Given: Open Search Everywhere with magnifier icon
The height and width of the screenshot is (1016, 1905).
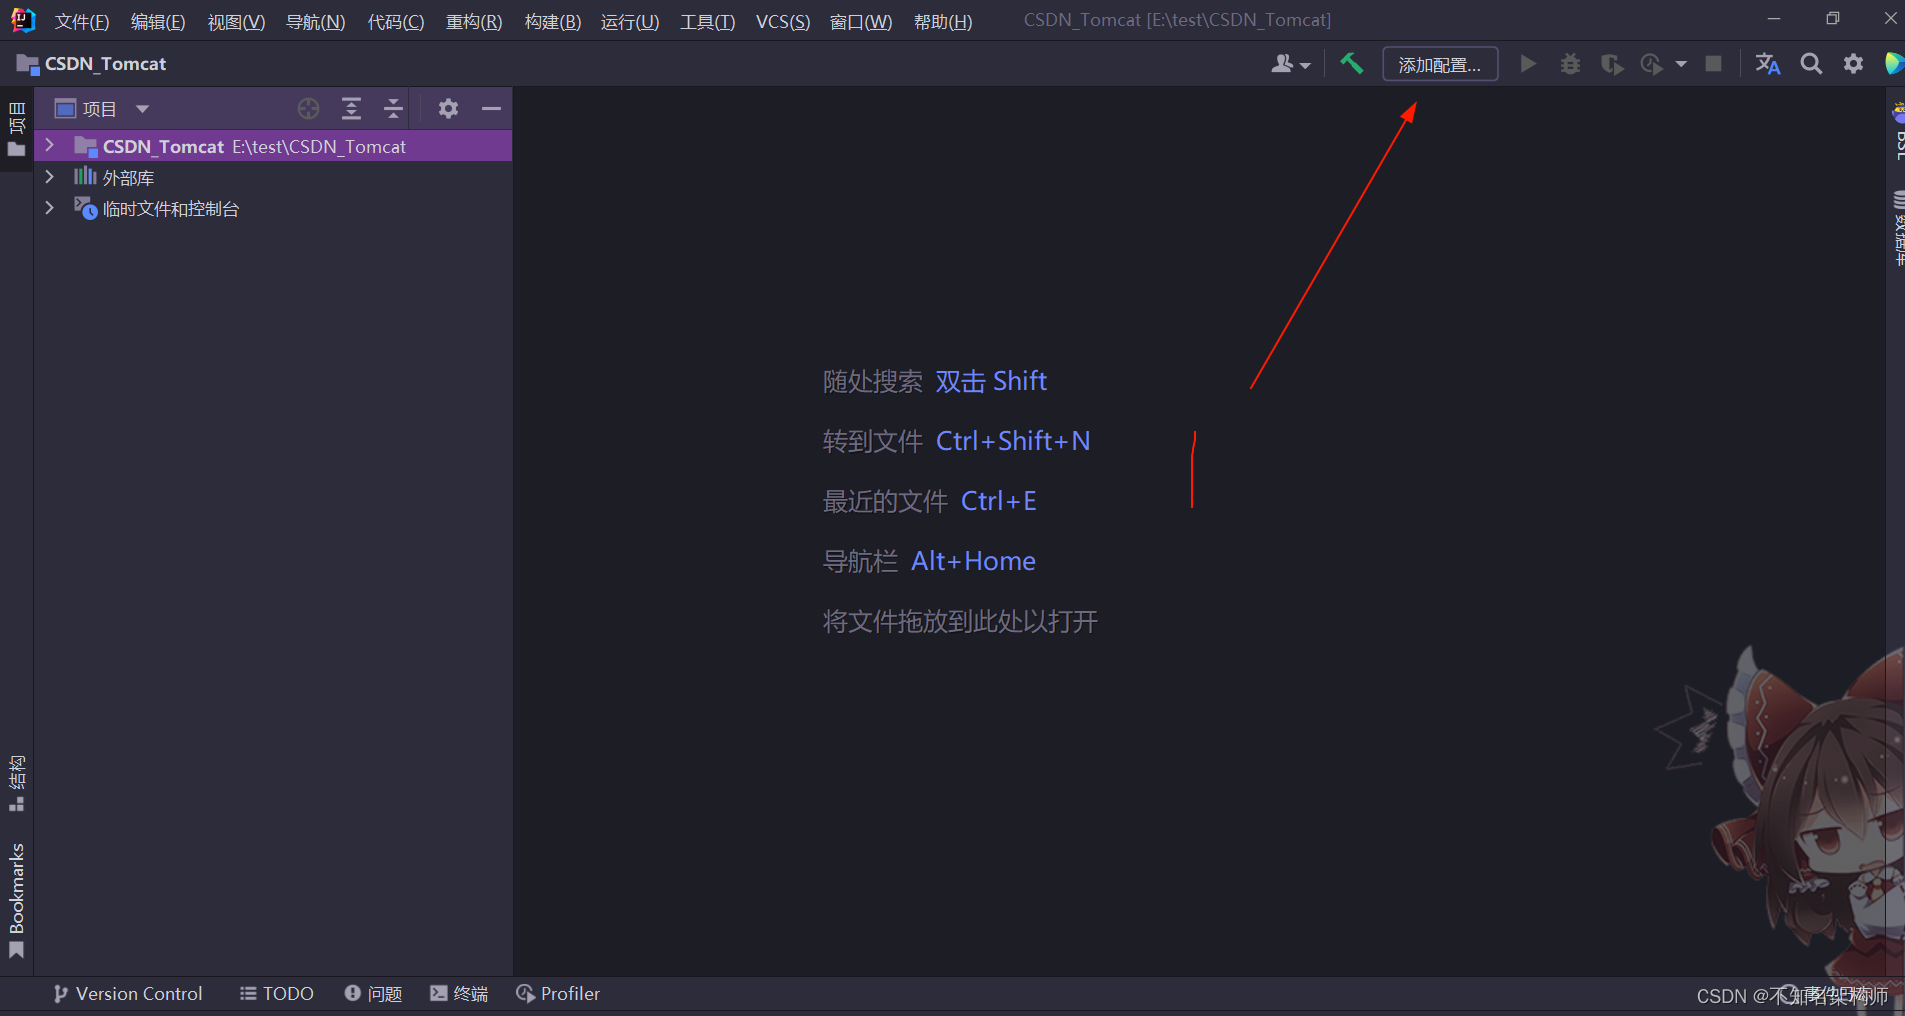Looking at the screenshot, I should [1810, 63].
